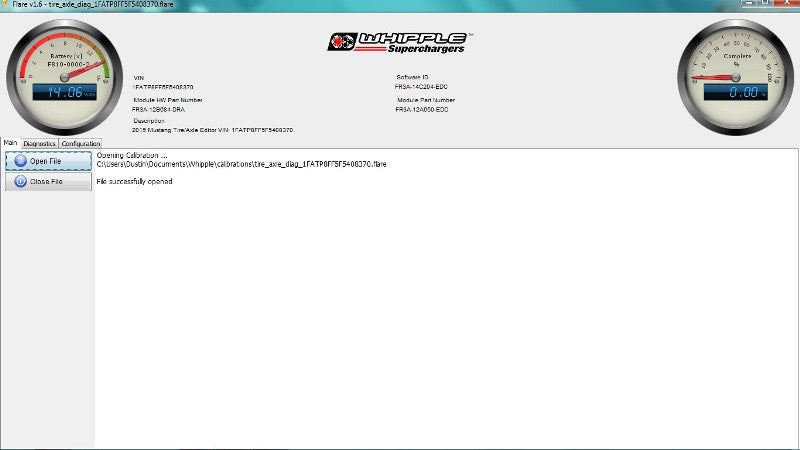The height and width of the screenshot is (450, 800).
Task: Click the Module HW Part Number value
Action: click(158, 109)
